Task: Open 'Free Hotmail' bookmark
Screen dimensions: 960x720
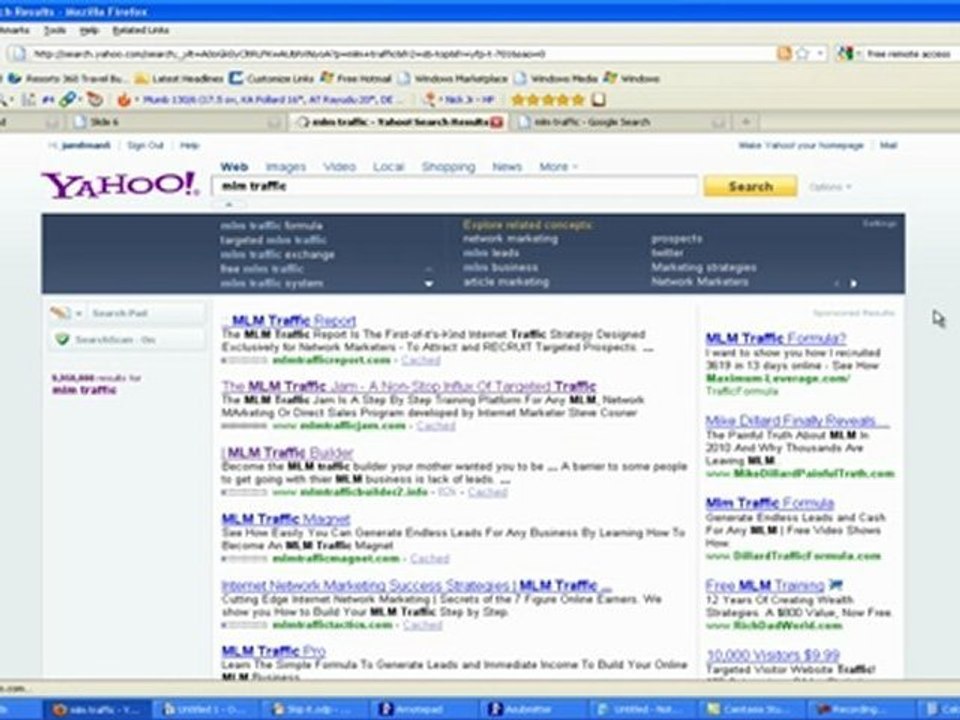Action: click(356, 78)
